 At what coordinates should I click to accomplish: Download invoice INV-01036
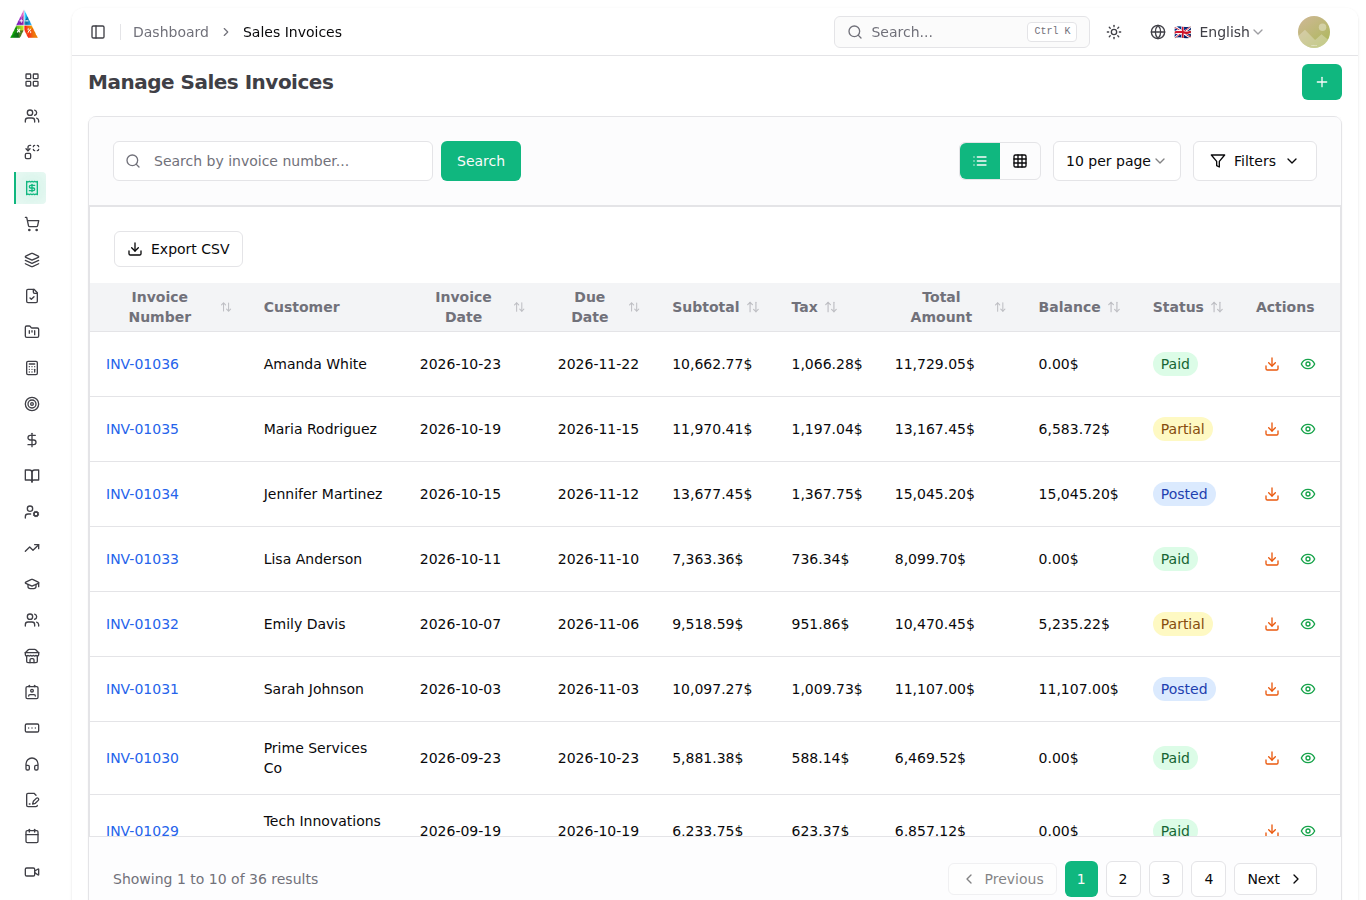click(x=1272, y=364)
